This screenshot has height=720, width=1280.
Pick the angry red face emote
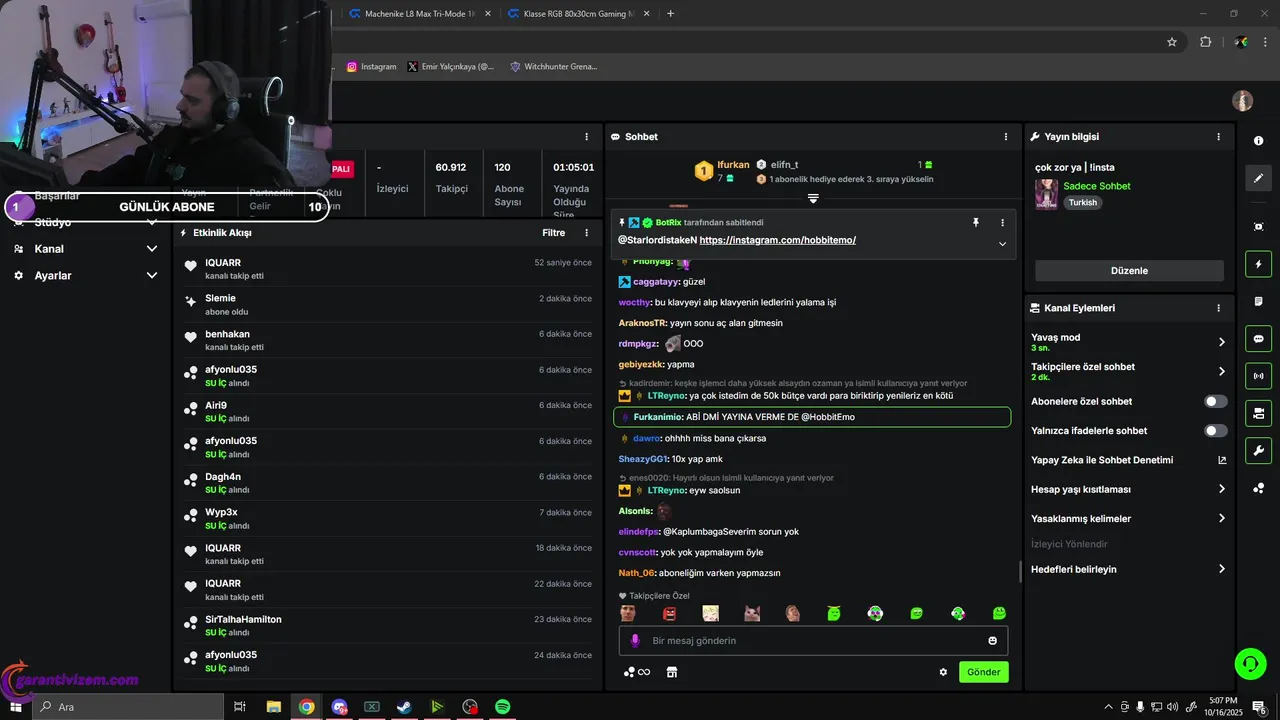670,613
